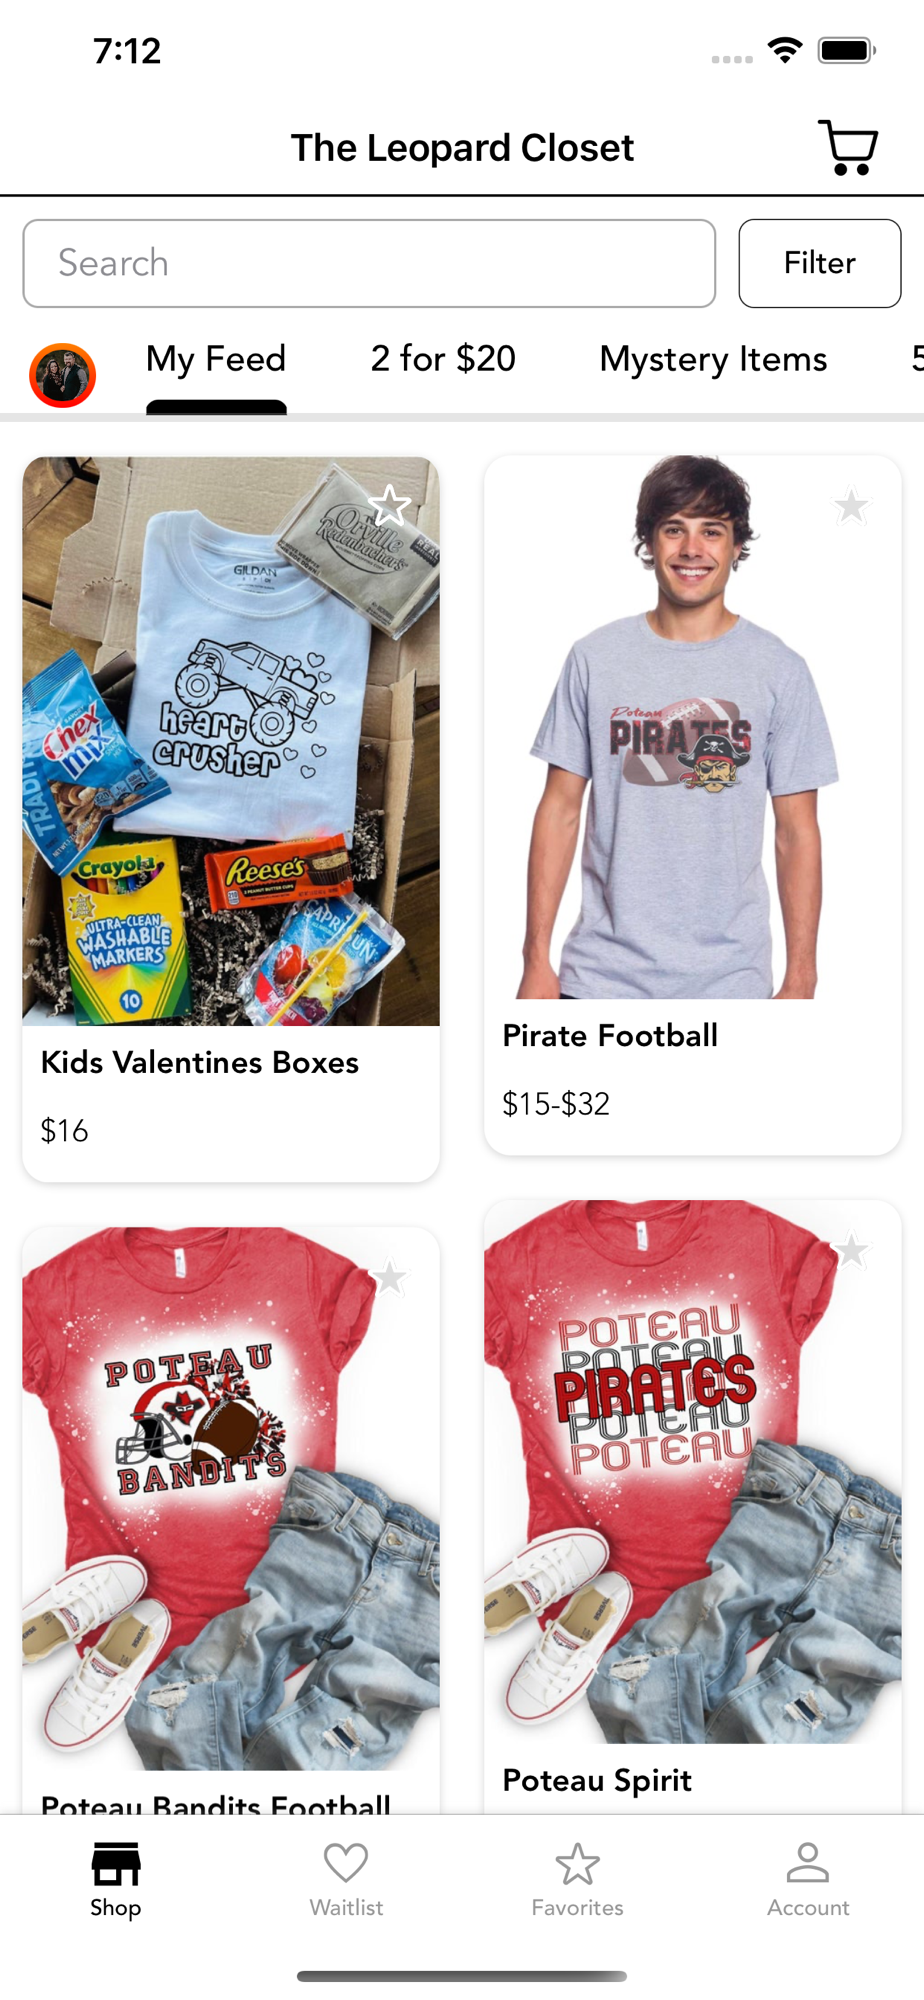Star the Poteau Bandits Football shirt

(389, 1277)
